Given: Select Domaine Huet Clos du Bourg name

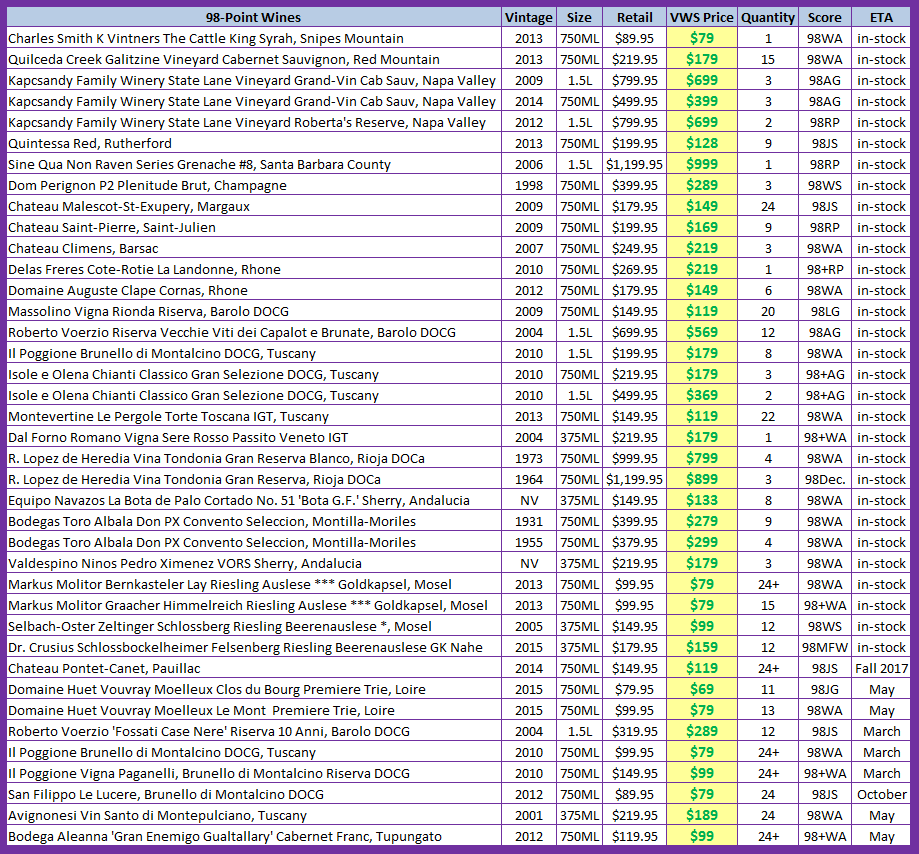Looking at the screenshot, I should (x=217, y=690).
